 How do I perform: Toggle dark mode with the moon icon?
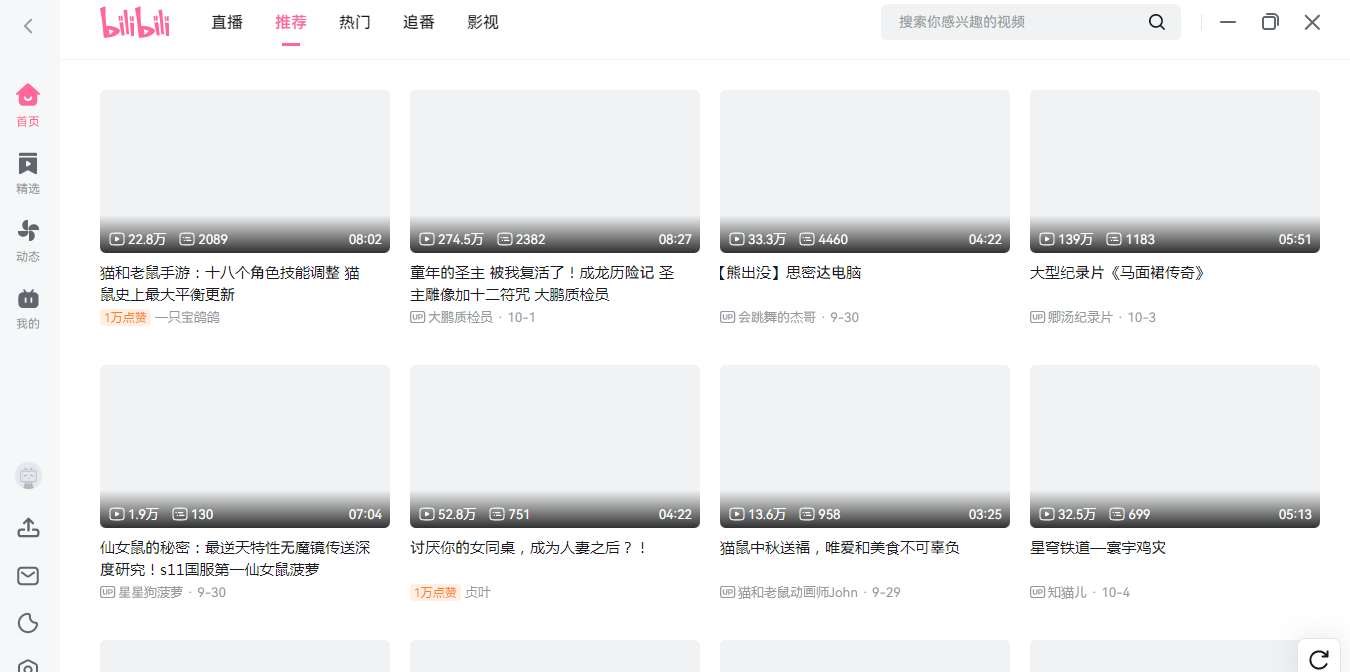click(x=28, y=623)
